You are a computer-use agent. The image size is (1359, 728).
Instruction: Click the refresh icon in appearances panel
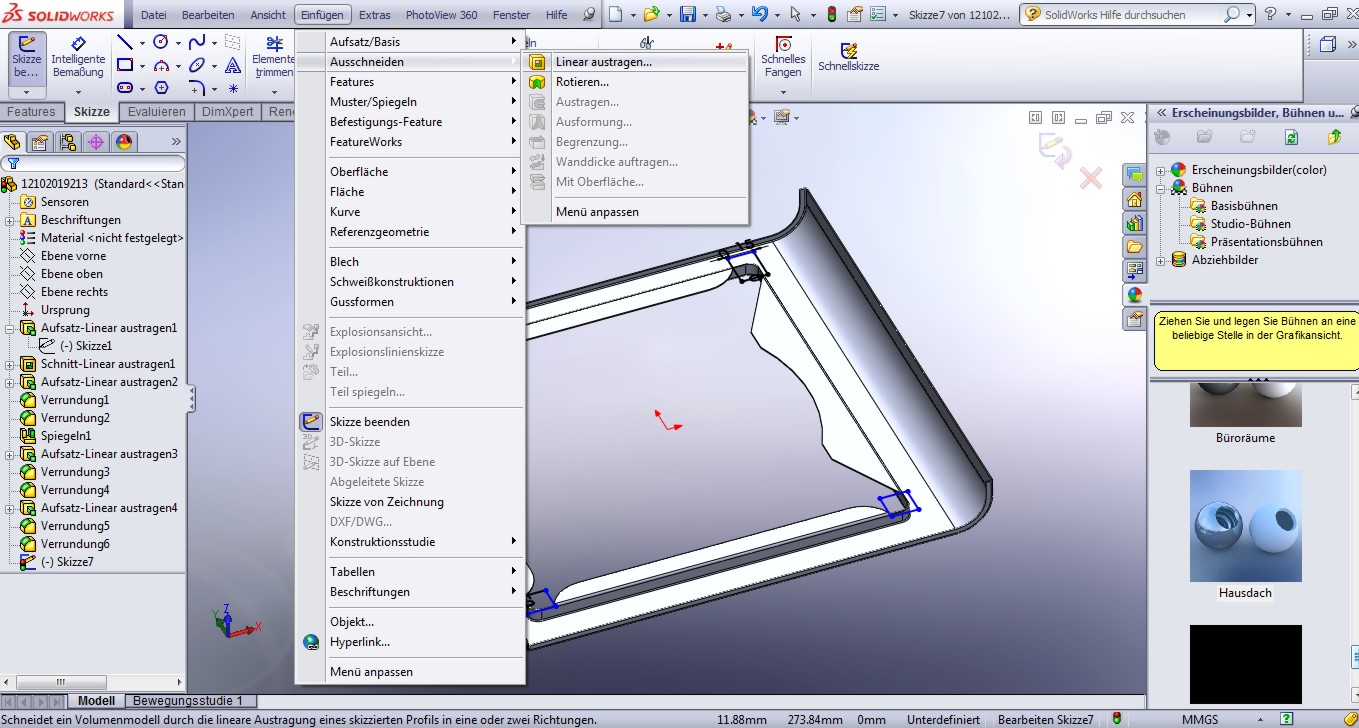(1291, 137)
